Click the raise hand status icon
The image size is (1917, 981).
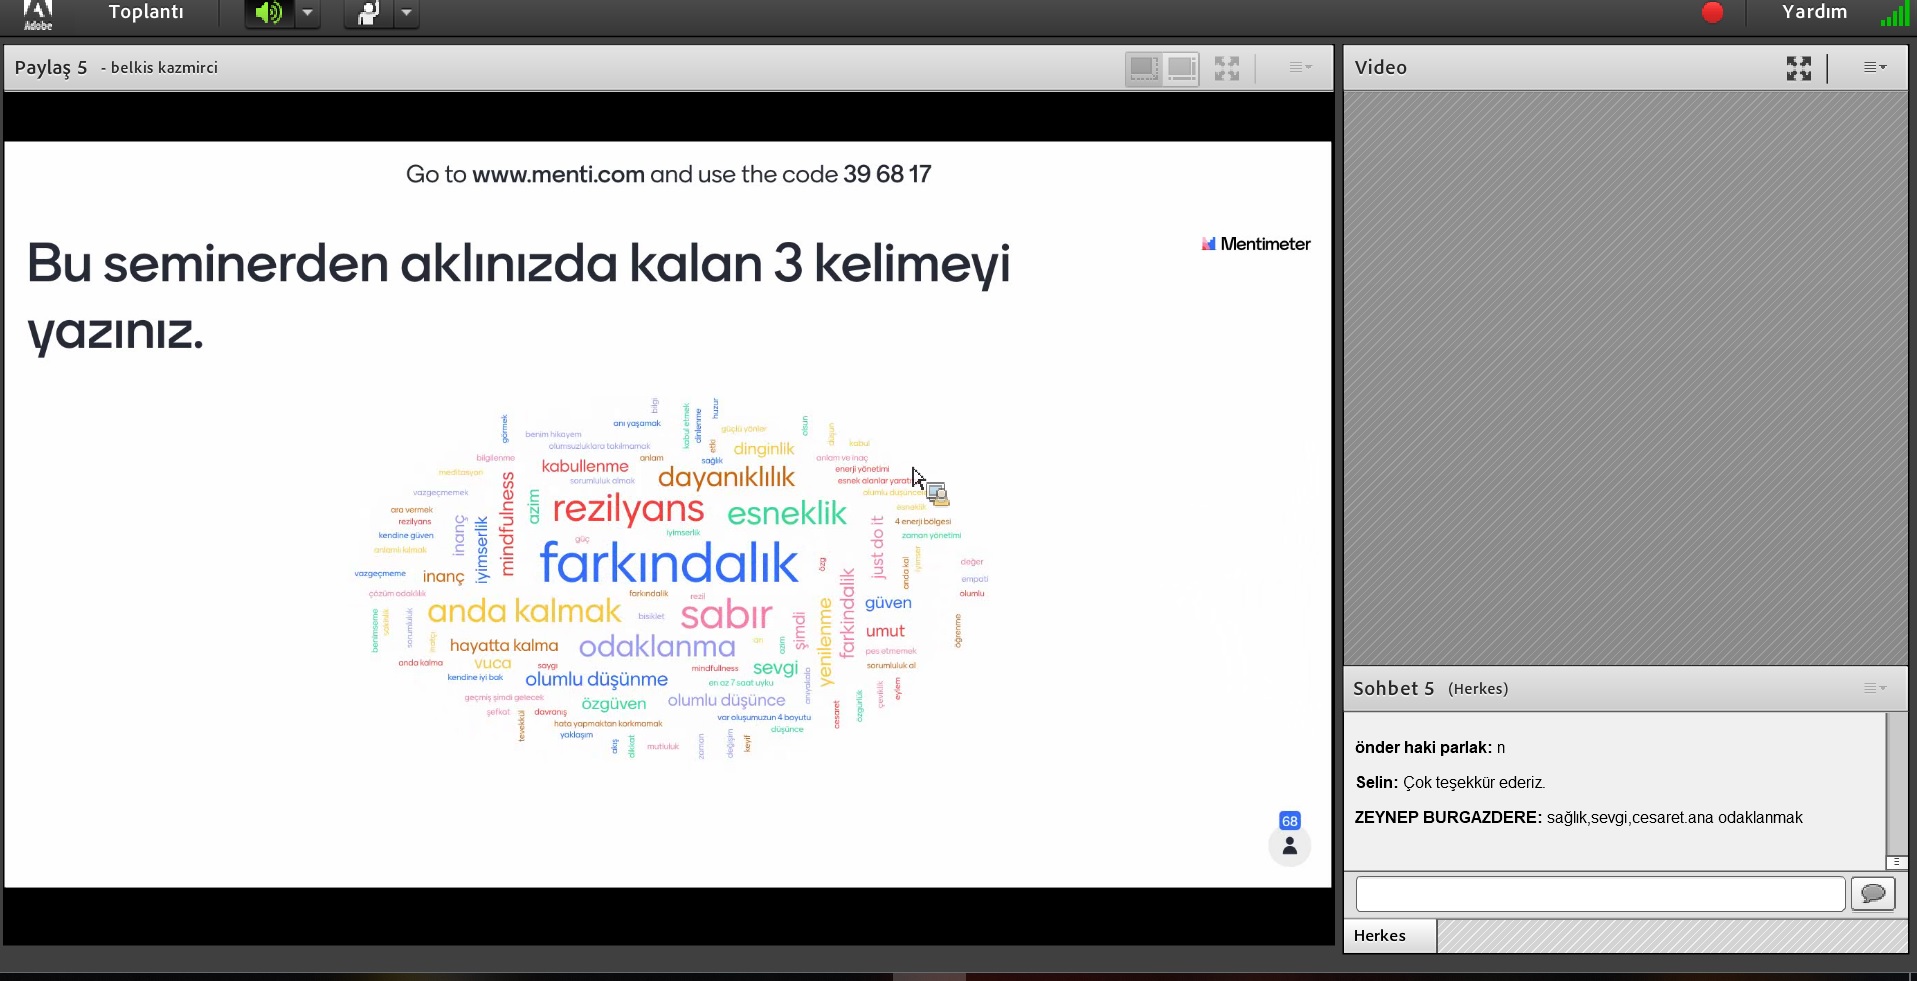tap(368, 13)
